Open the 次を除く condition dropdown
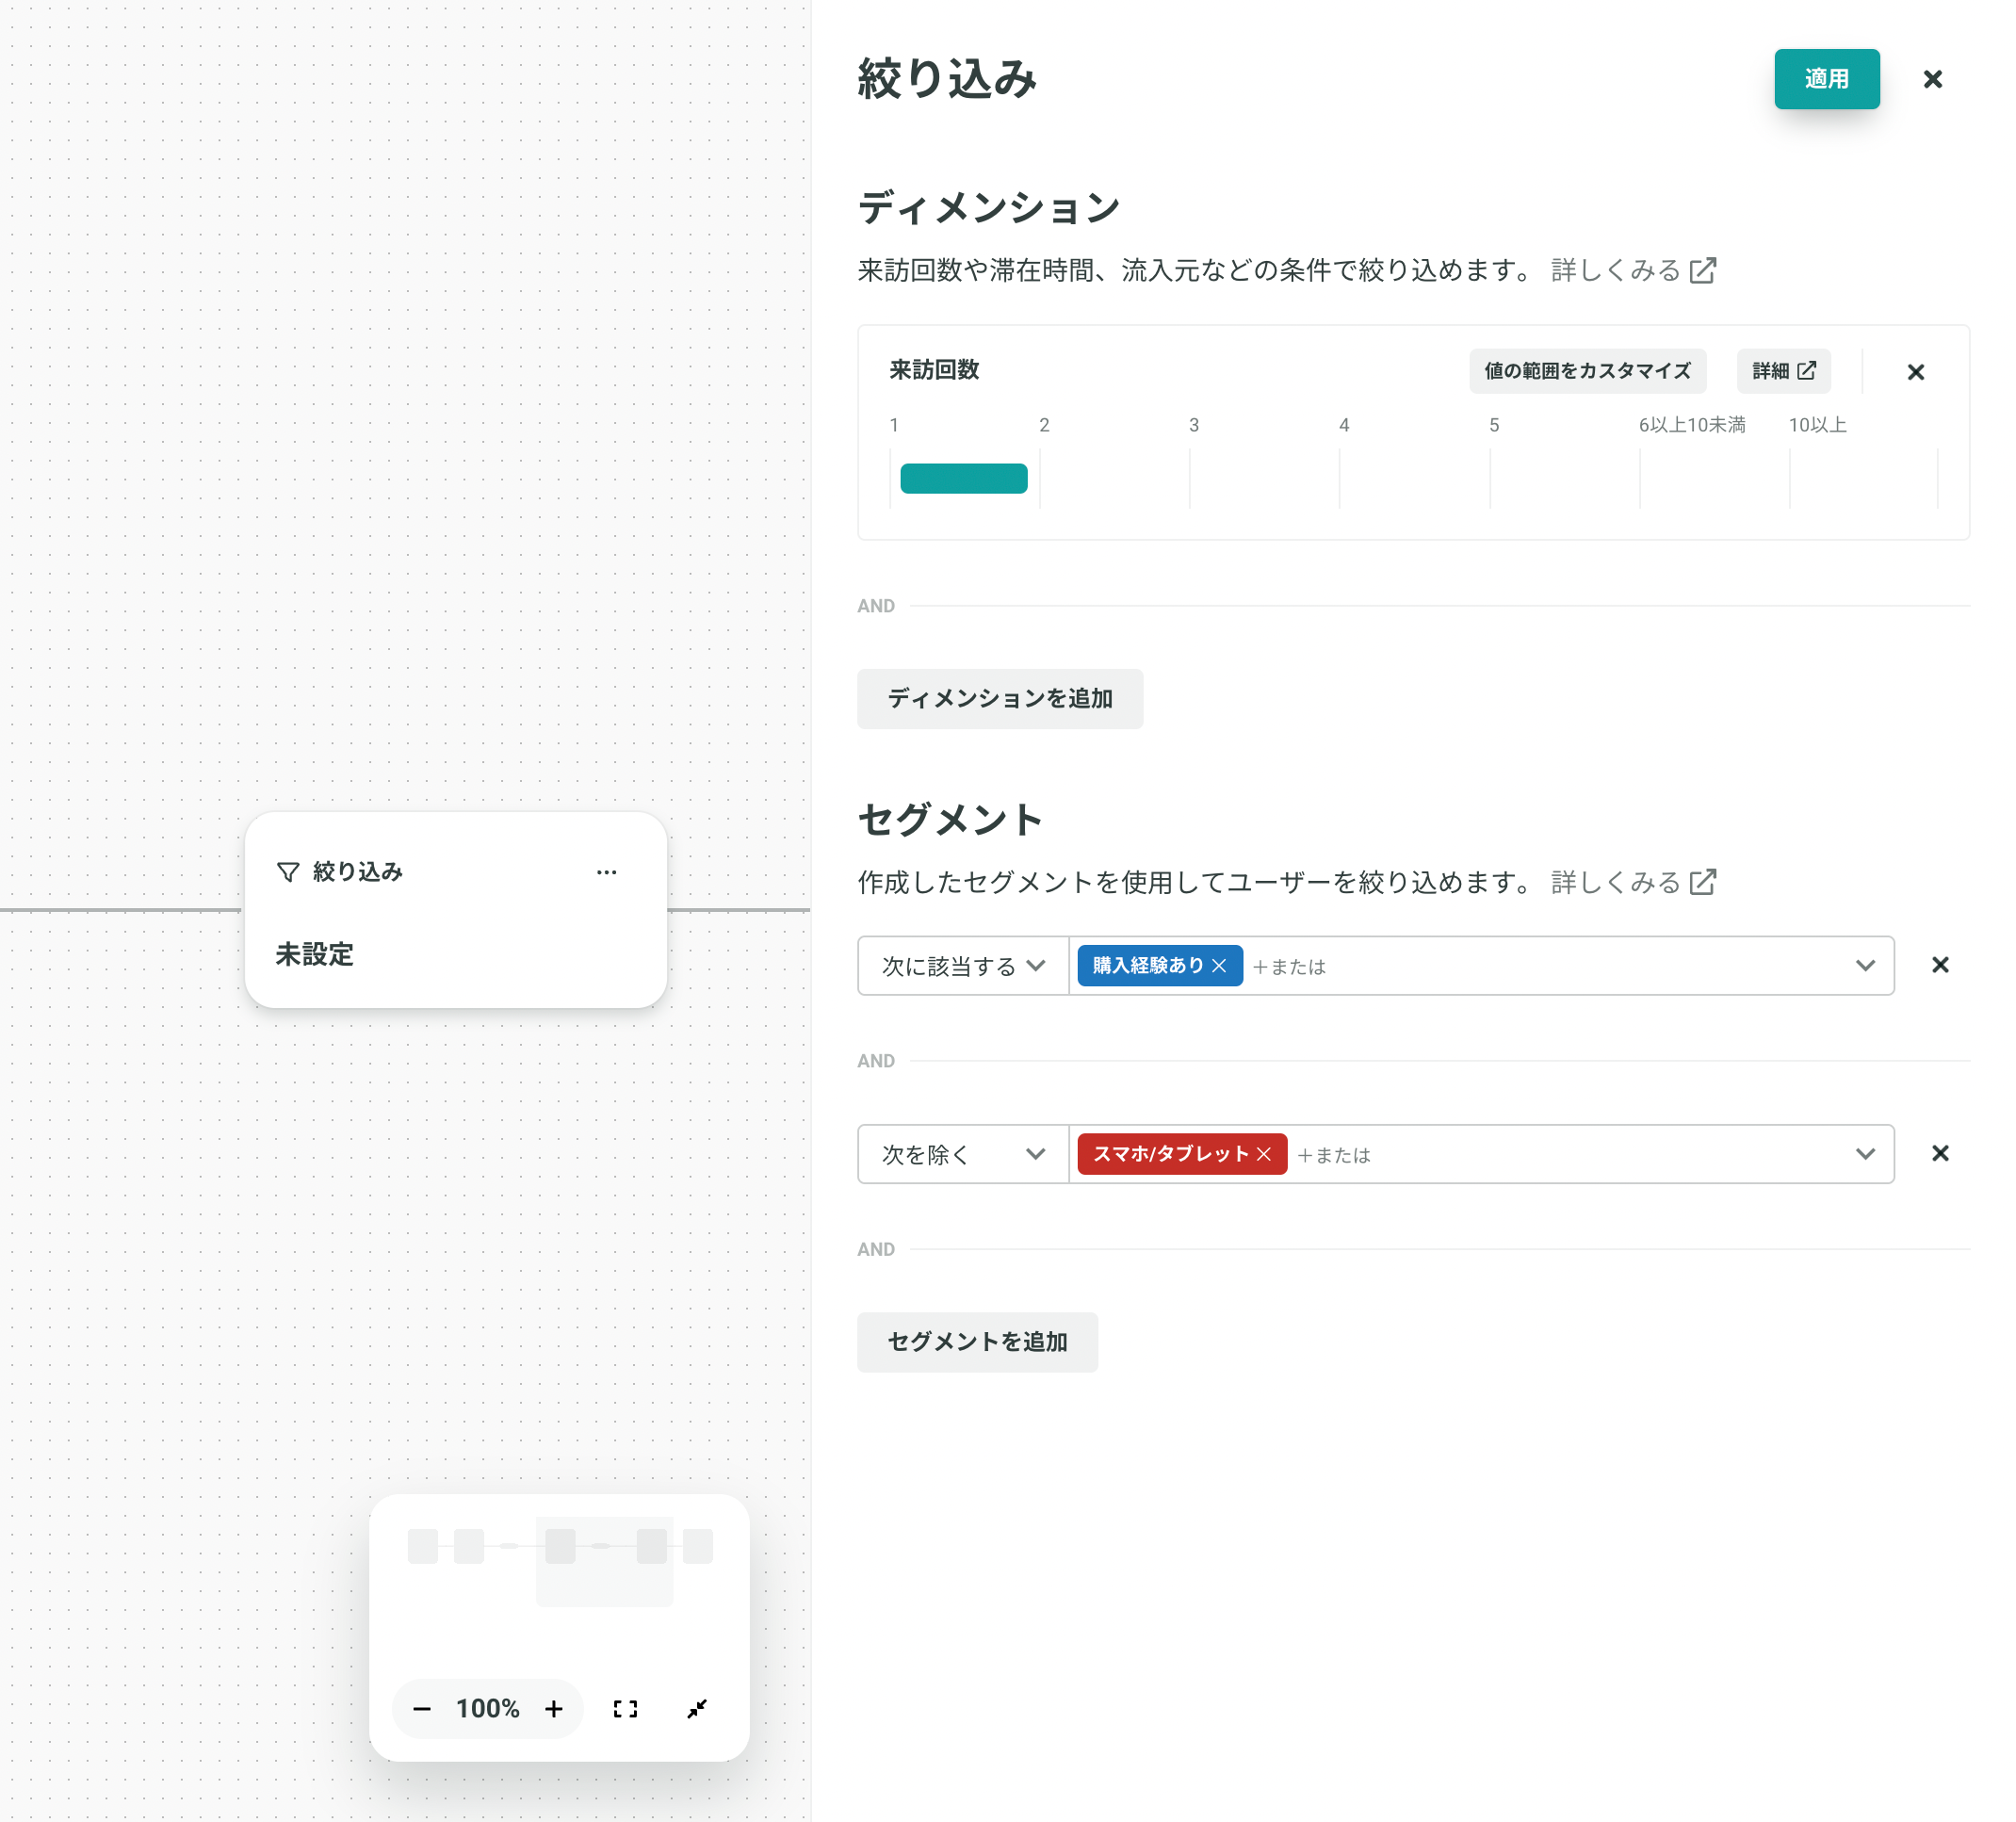Screen dimensions: 2016x1822 (x=963, y=1153)
